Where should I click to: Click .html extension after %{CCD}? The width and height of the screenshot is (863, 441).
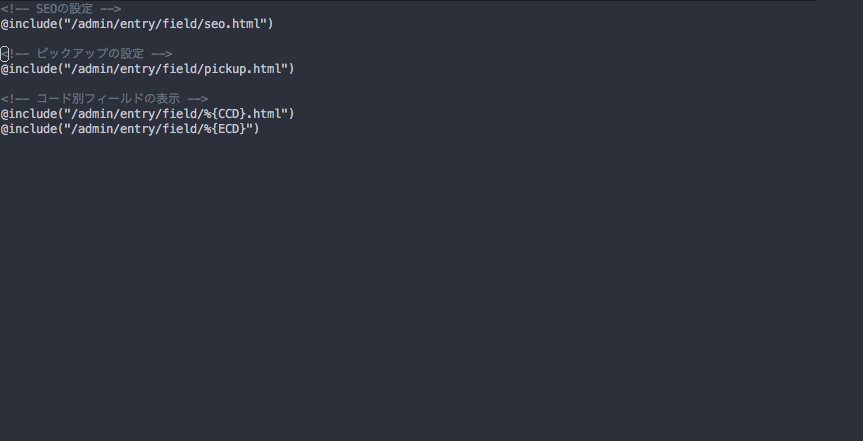click(266, 113)
